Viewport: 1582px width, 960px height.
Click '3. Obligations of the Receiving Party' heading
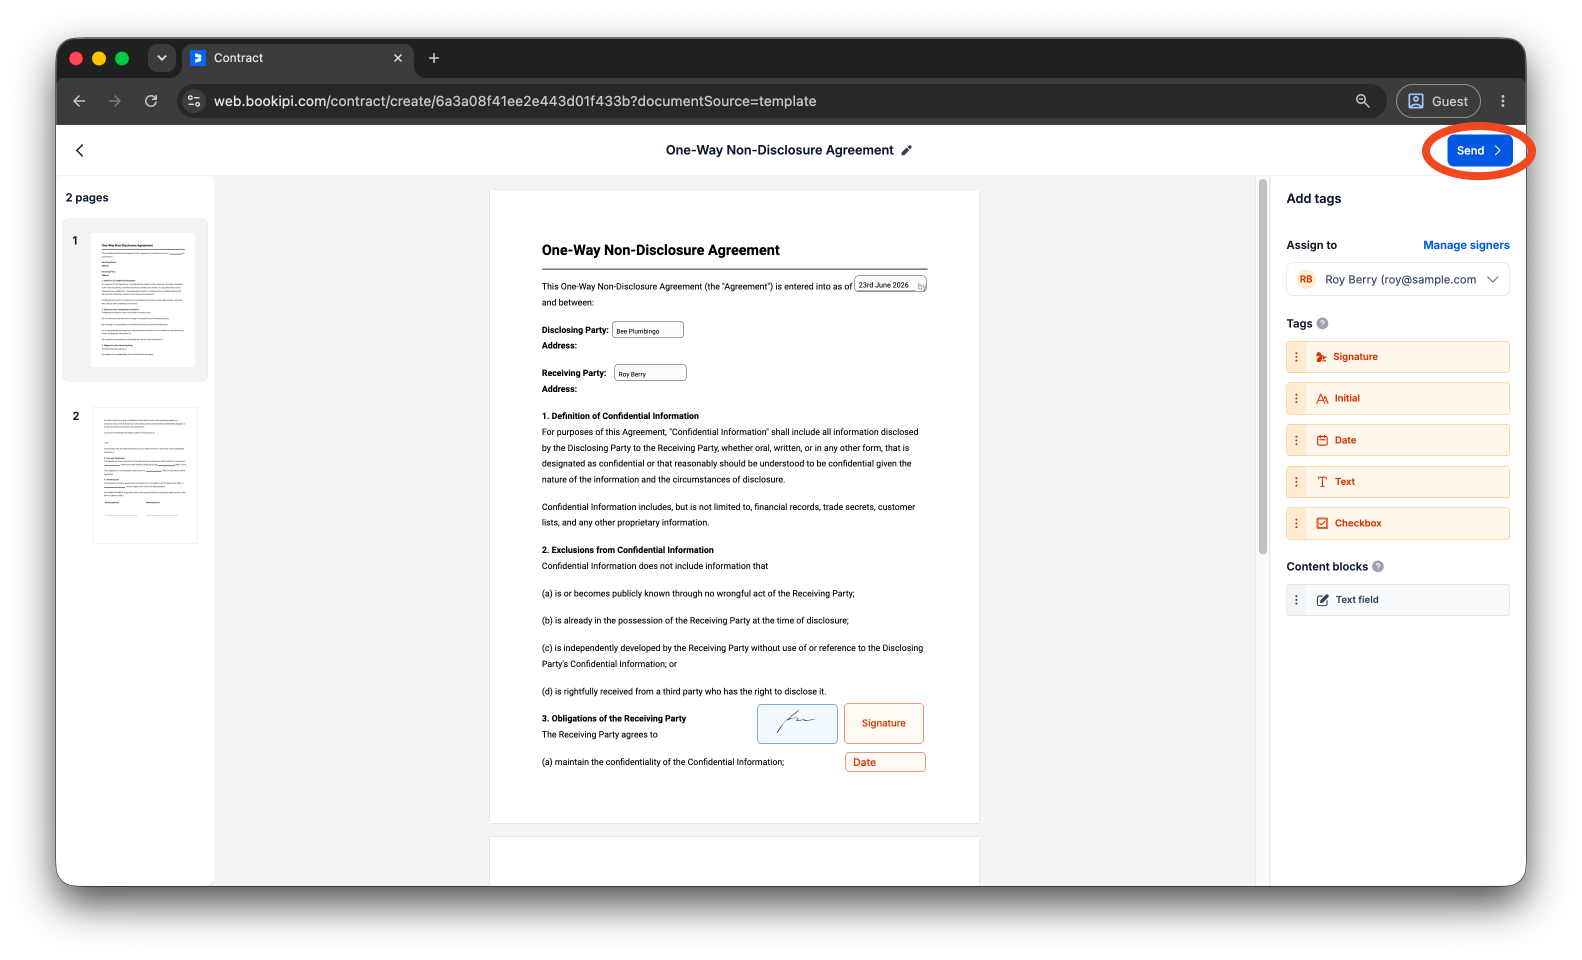[614, 719]
